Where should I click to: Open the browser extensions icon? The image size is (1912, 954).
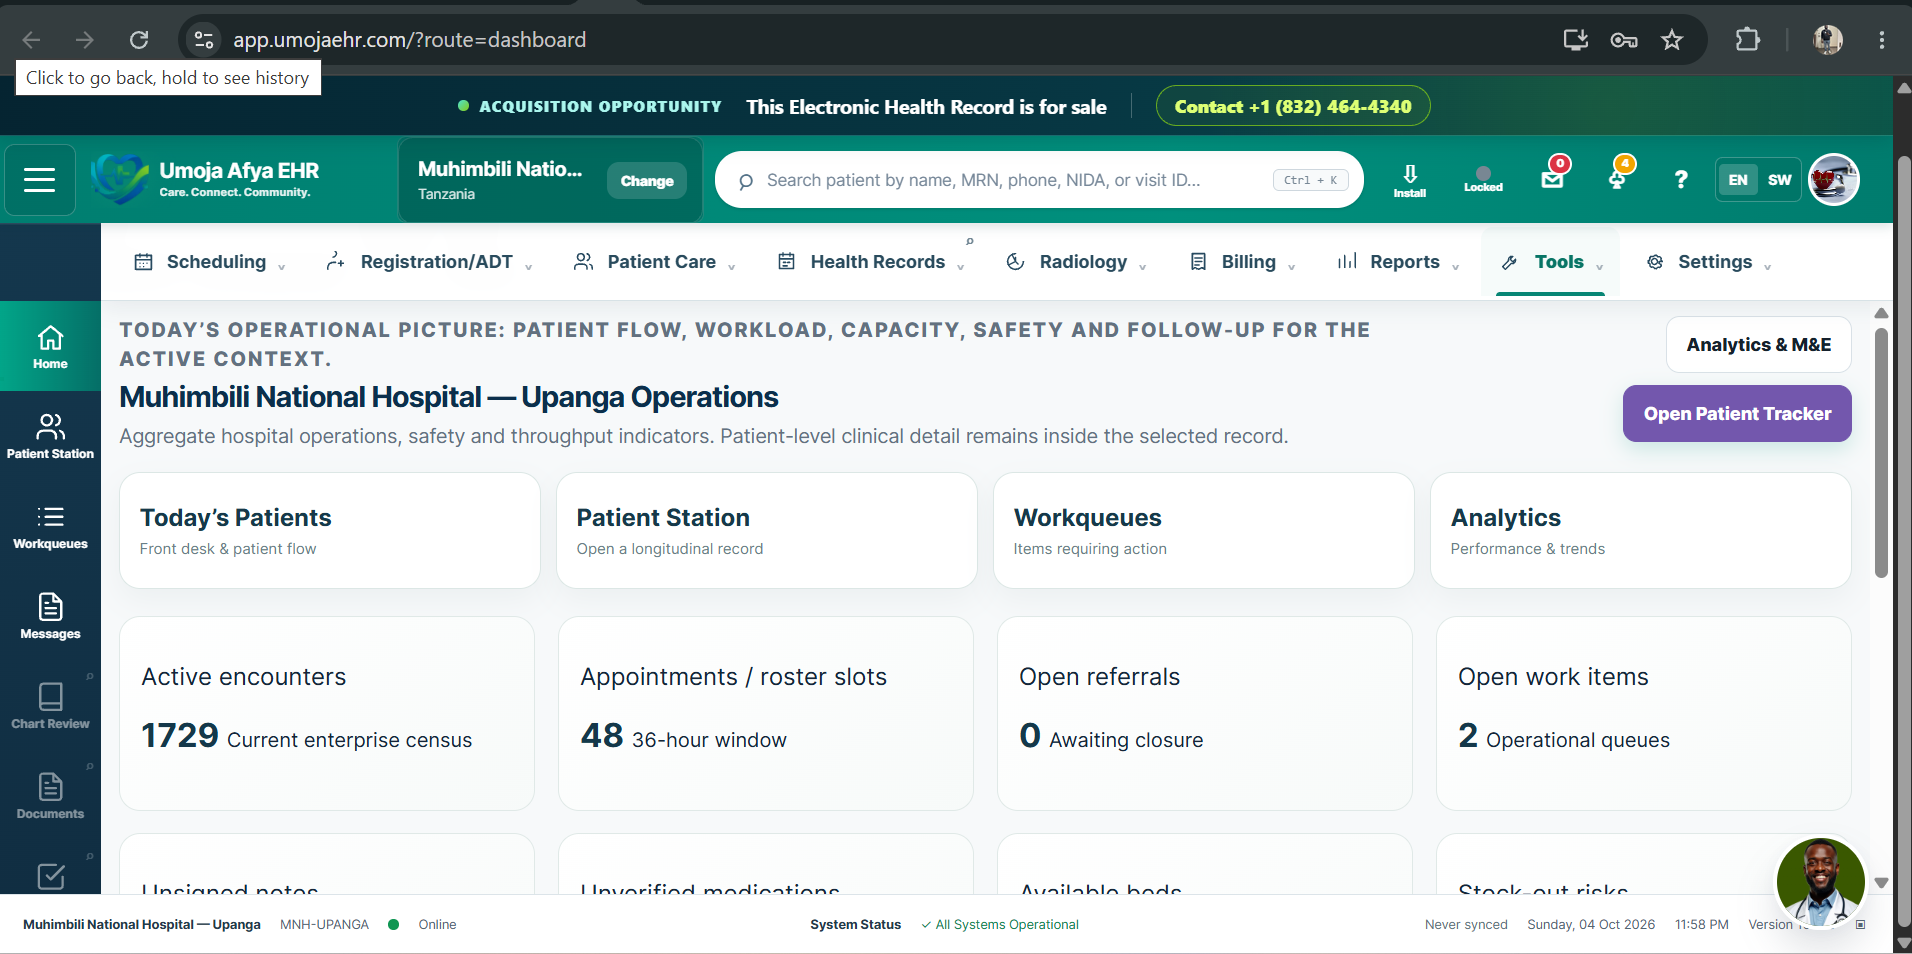tap(1747, 40)
